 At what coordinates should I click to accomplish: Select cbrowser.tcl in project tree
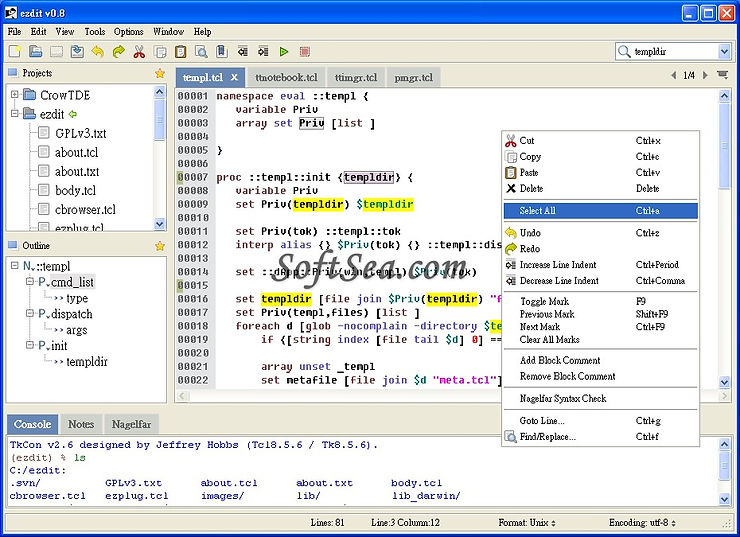point(85,209)
